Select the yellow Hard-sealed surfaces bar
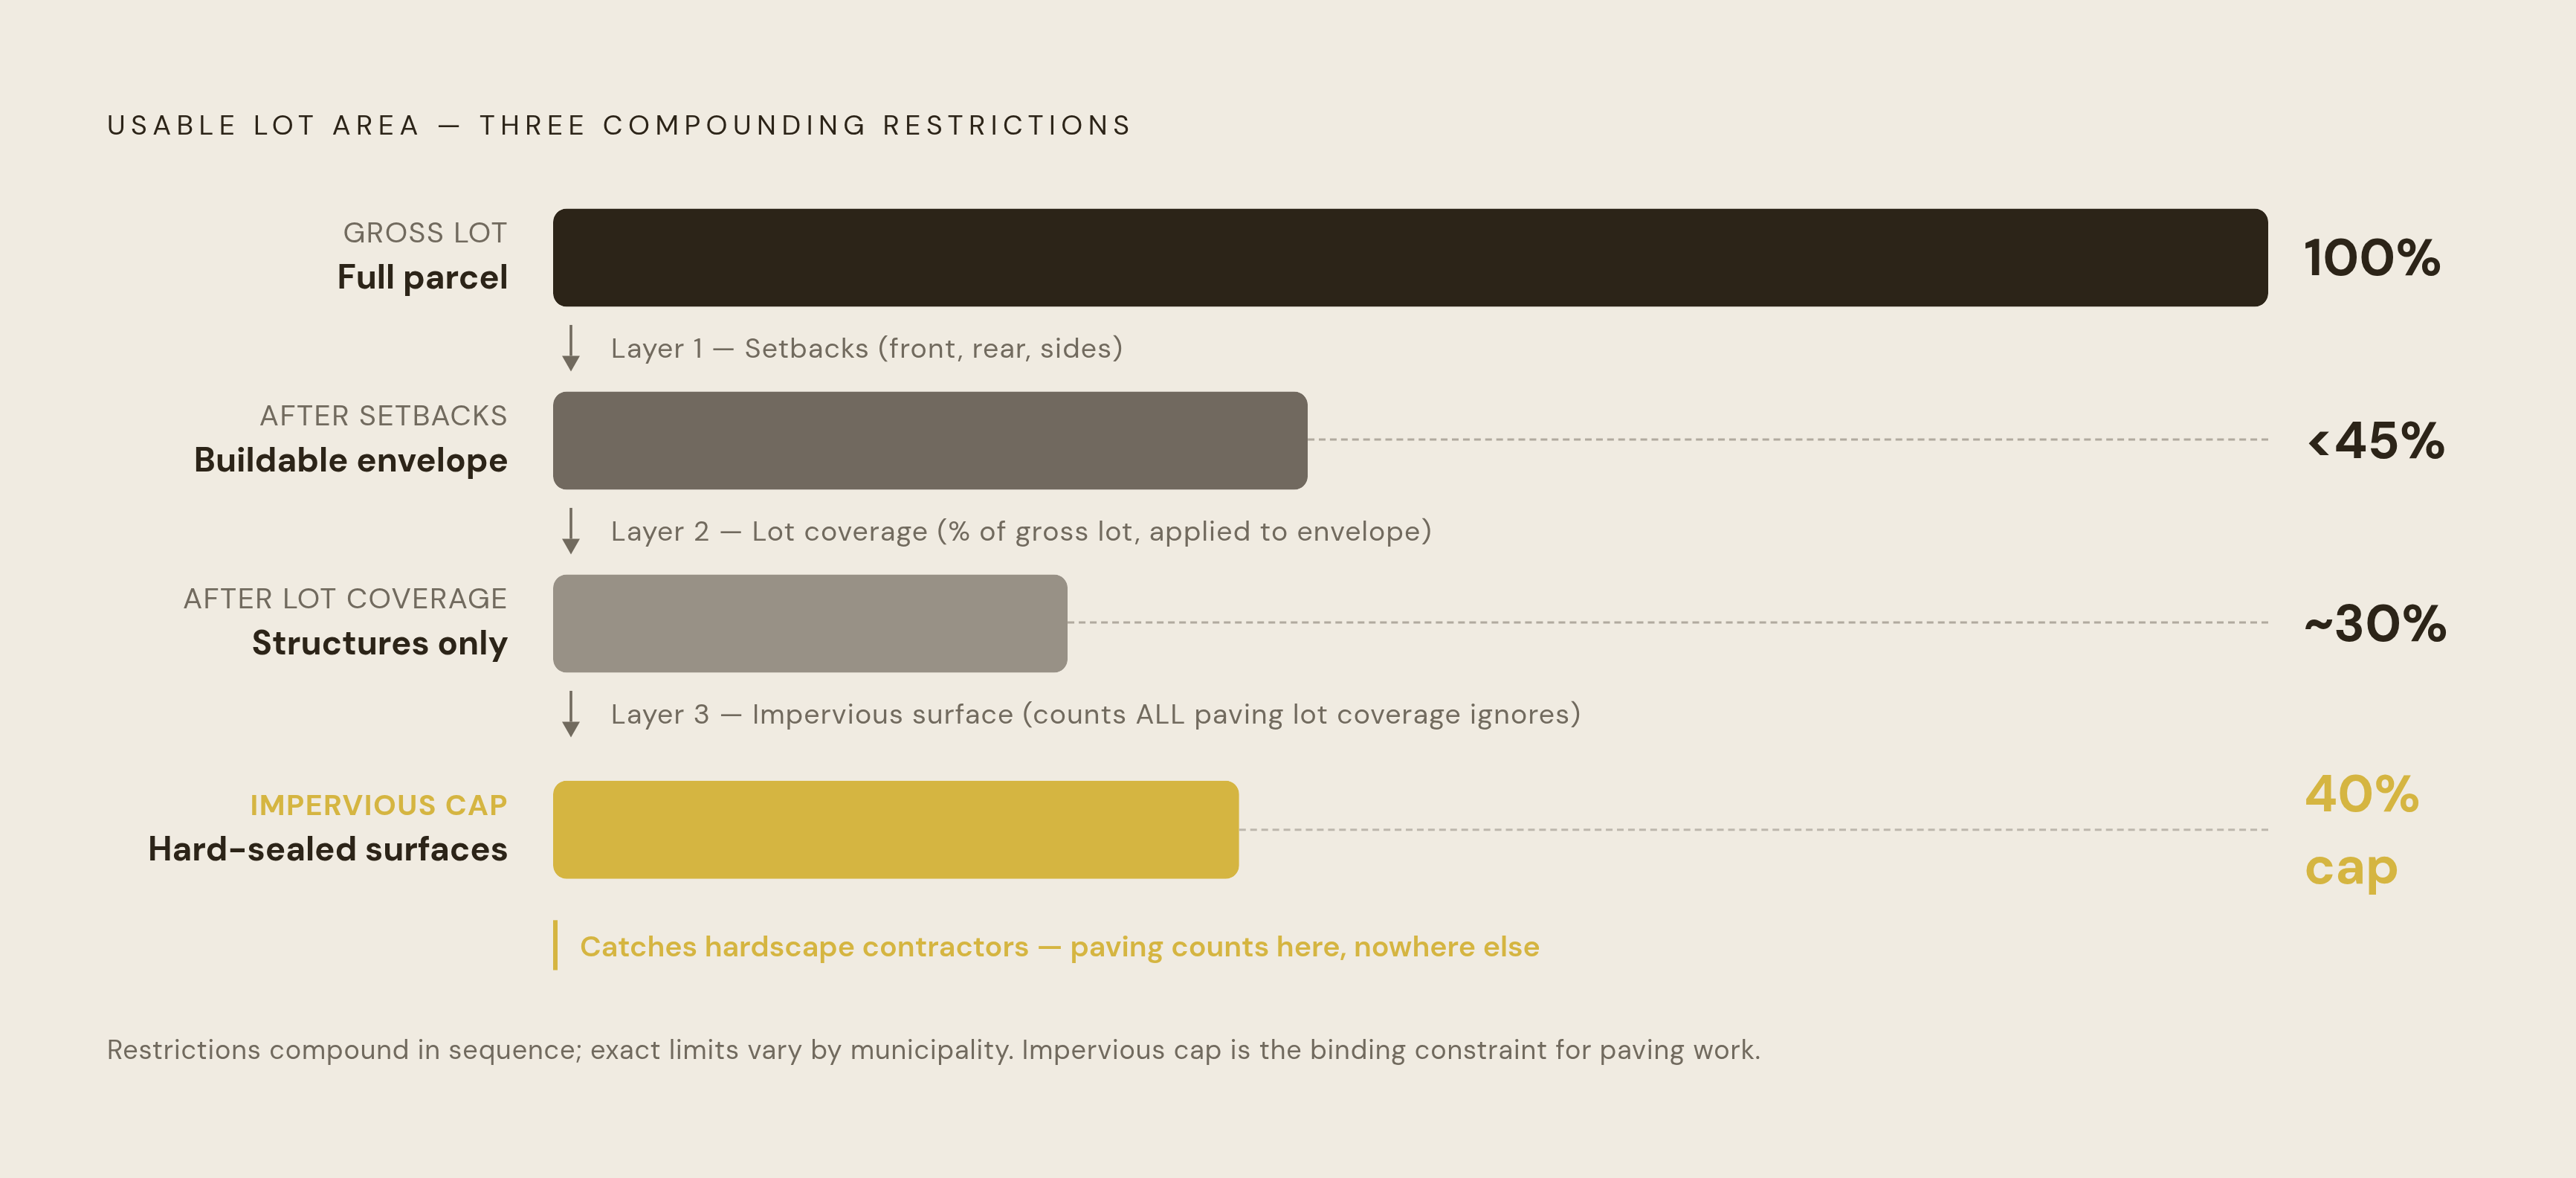The image size is (2576, 1178). (896, 830)
